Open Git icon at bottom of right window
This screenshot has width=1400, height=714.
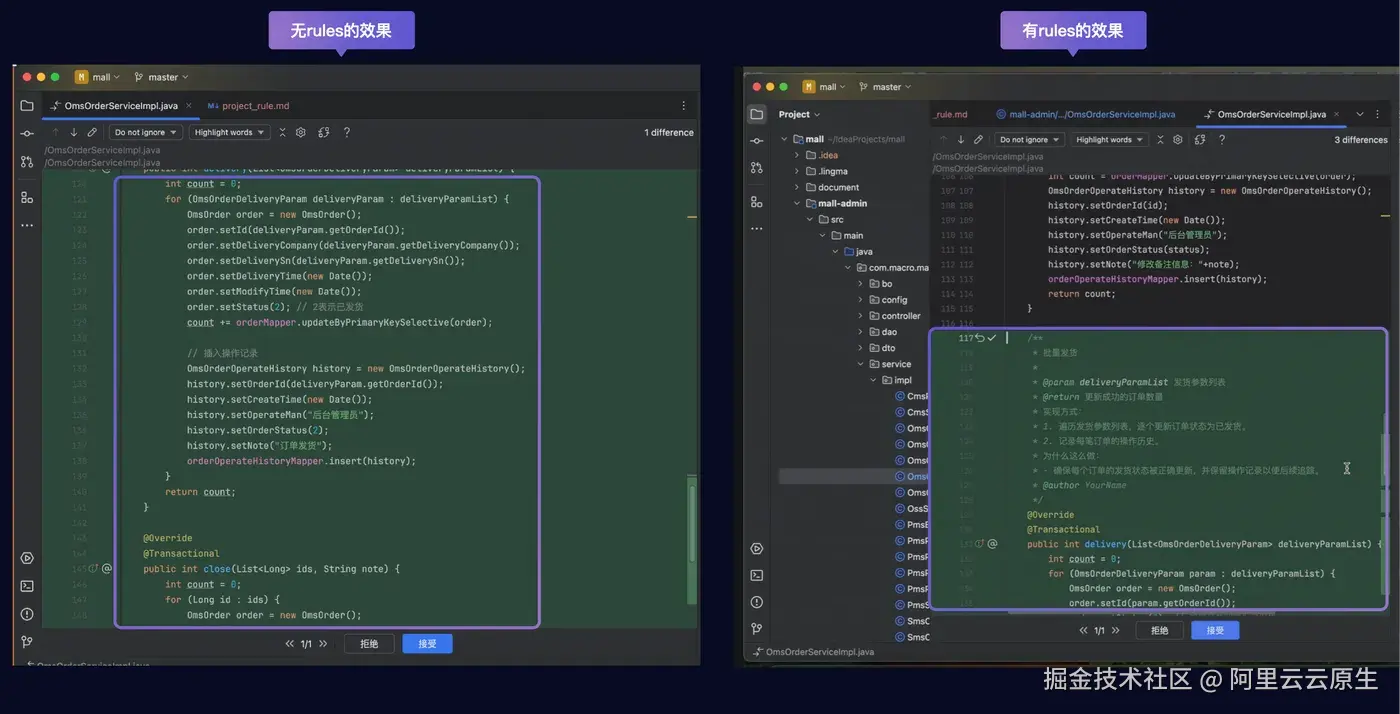pyautogui.click(x=757, y=629)
